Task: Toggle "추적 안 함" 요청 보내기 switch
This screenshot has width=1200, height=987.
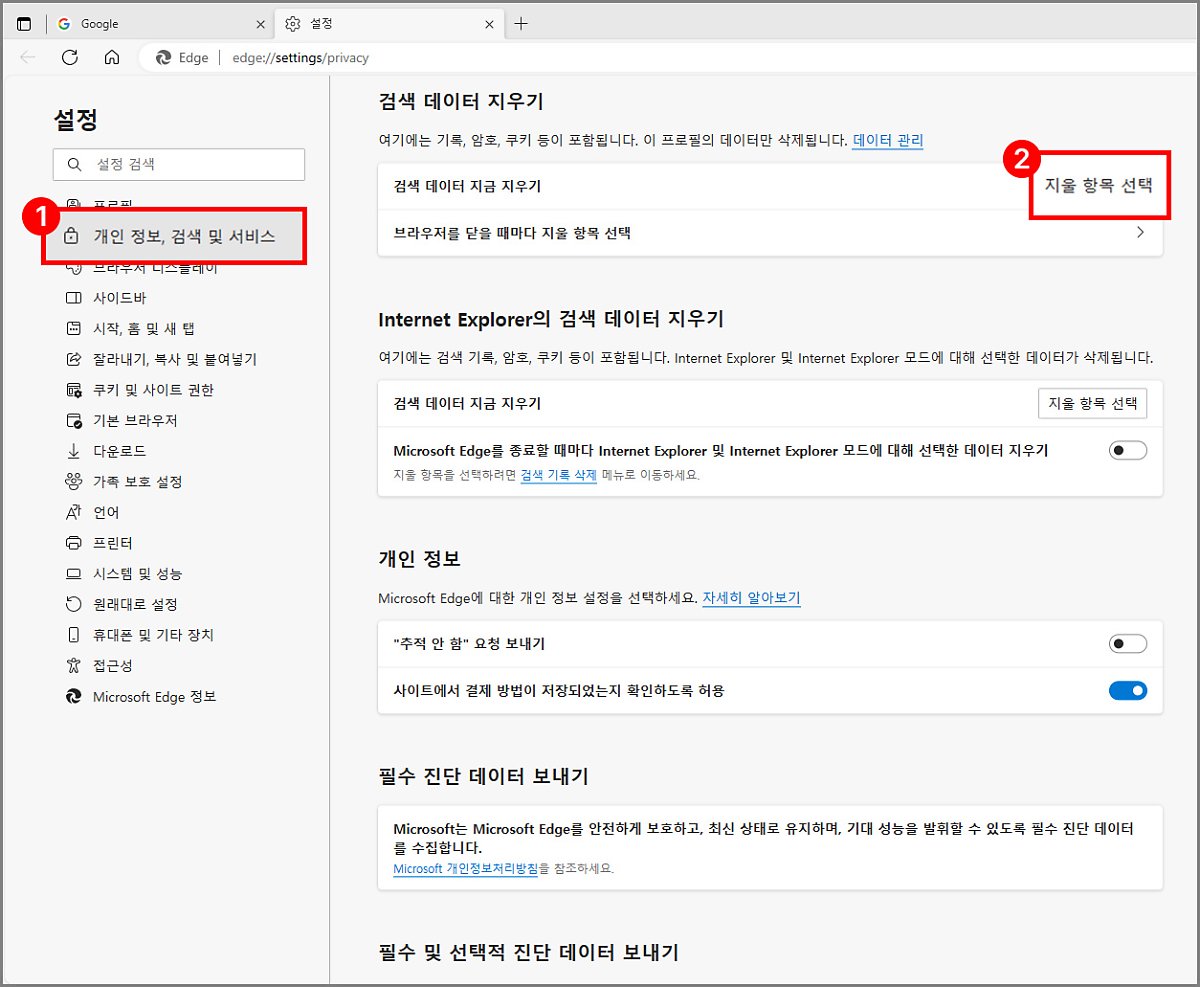Action: point(1127,644)
